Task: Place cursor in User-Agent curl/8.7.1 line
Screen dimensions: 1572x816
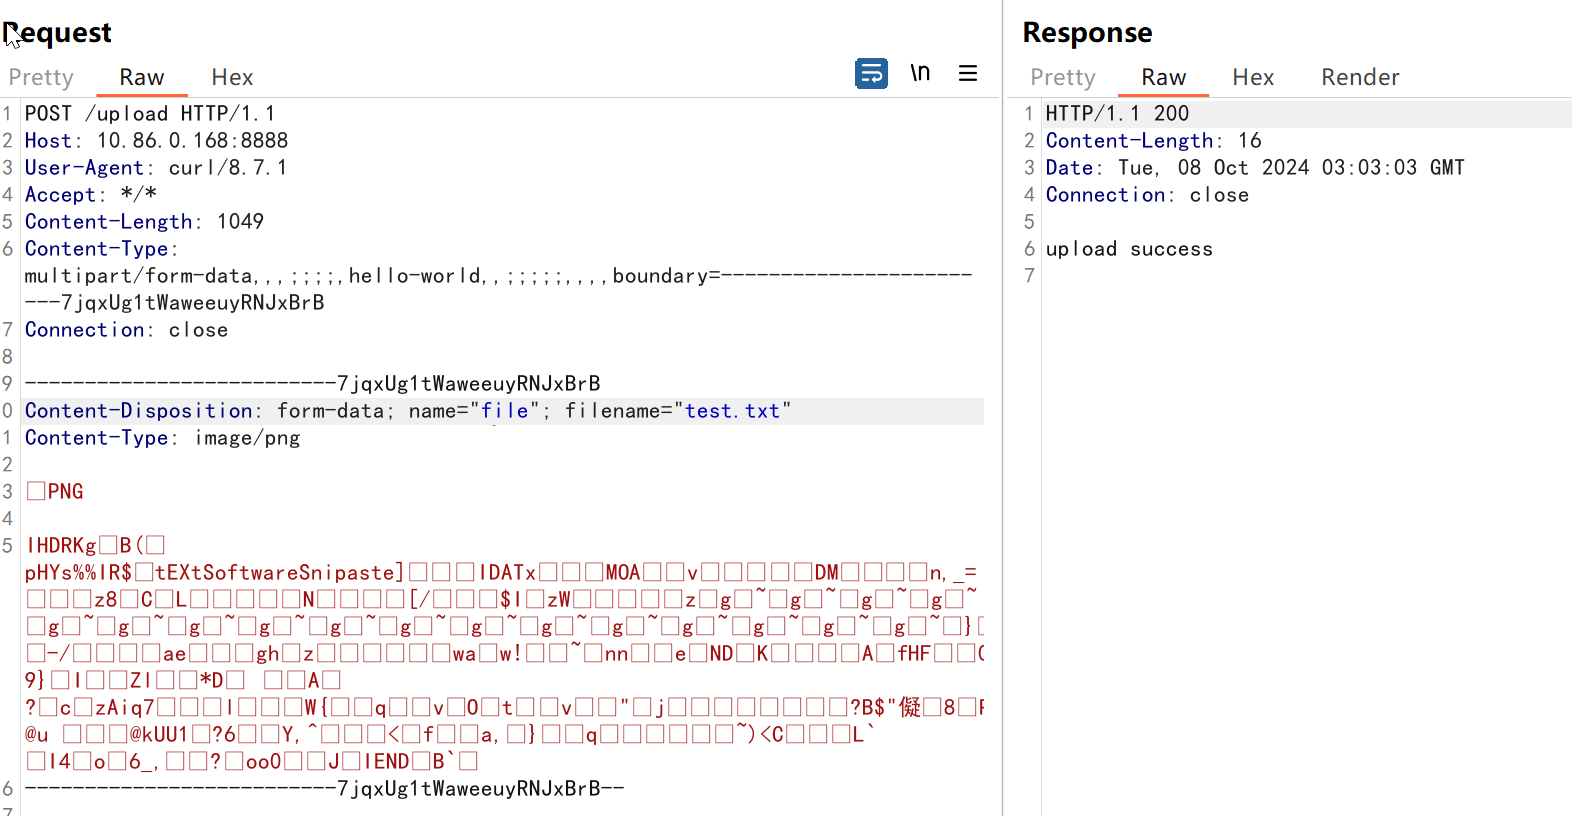Action: pos(227,168)
